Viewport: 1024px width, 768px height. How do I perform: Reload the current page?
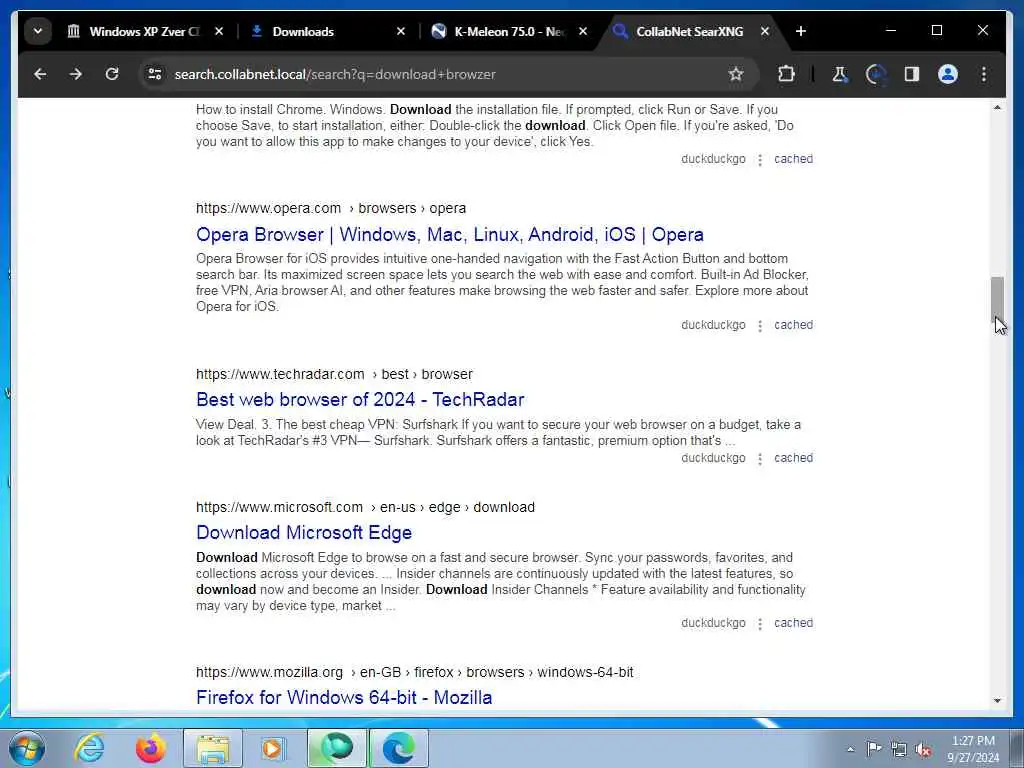point(112,74)
